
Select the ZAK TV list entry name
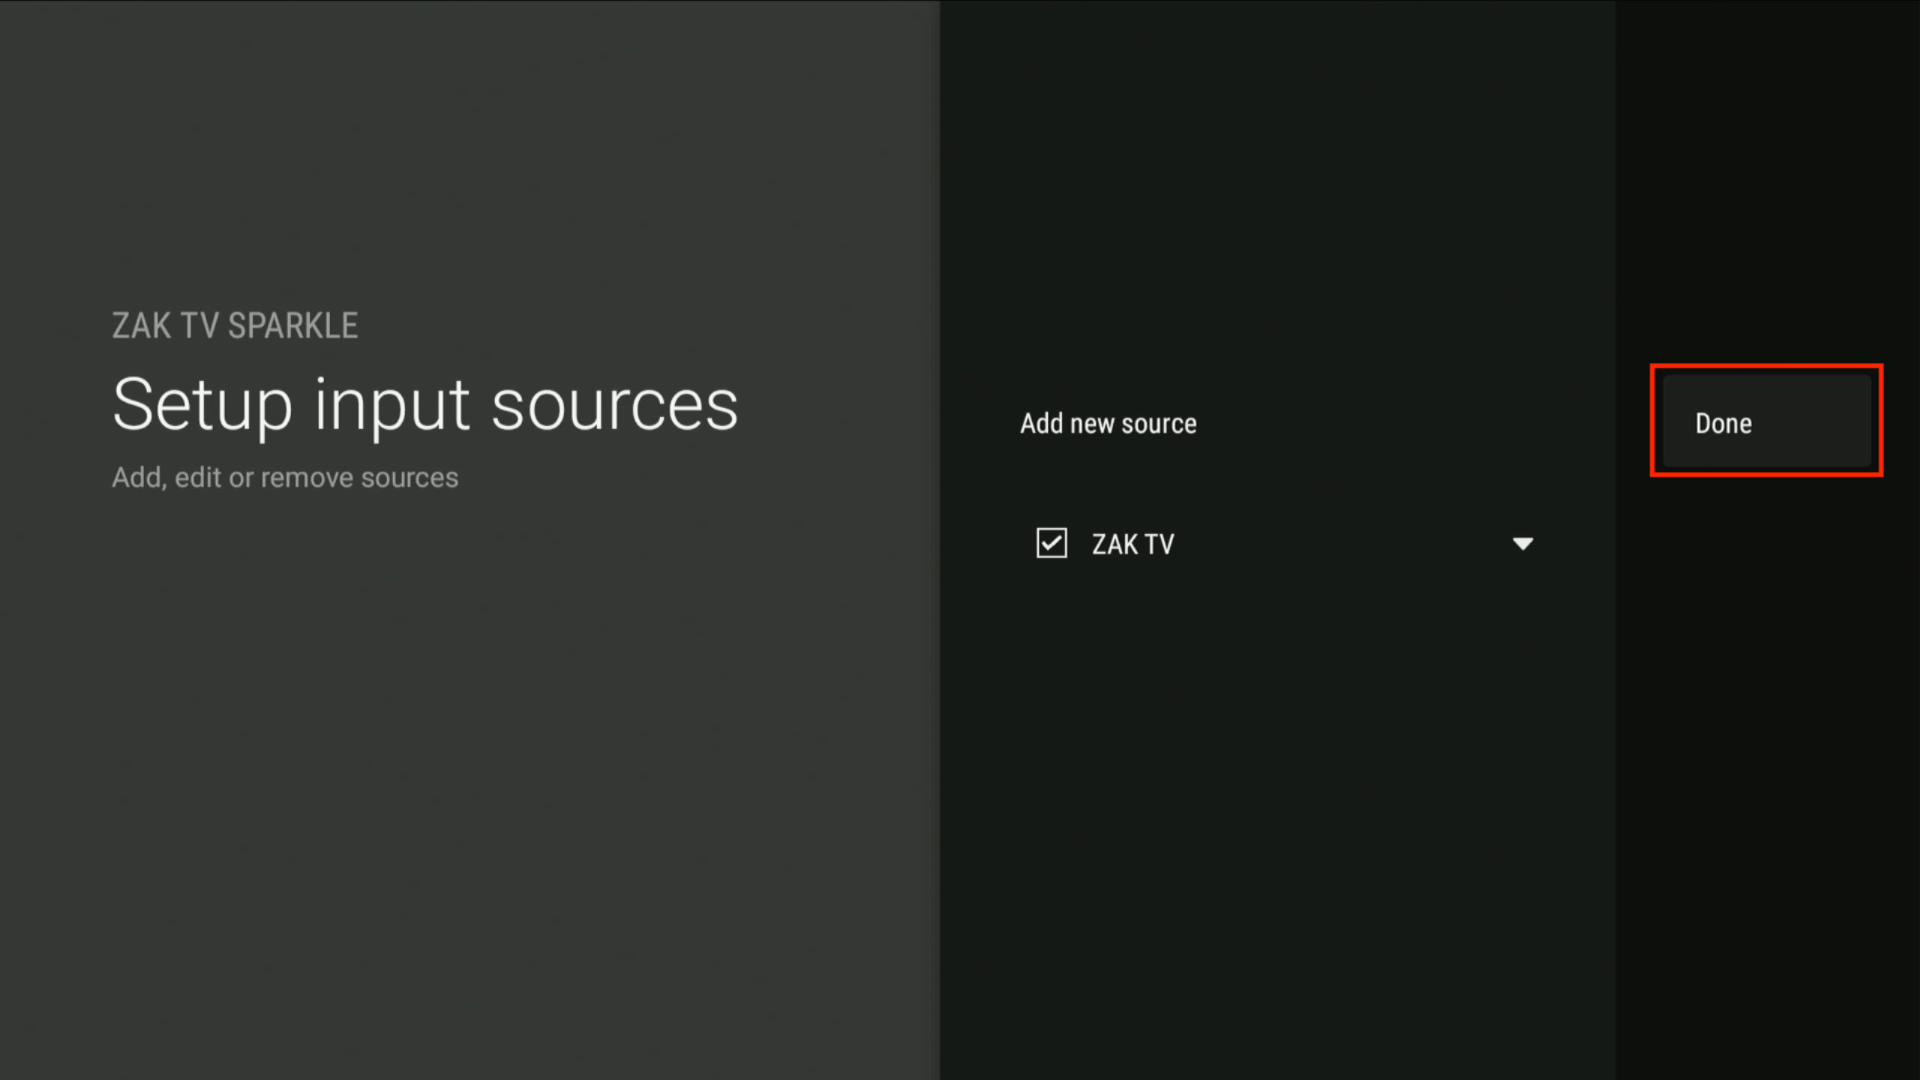(1132, 544)
